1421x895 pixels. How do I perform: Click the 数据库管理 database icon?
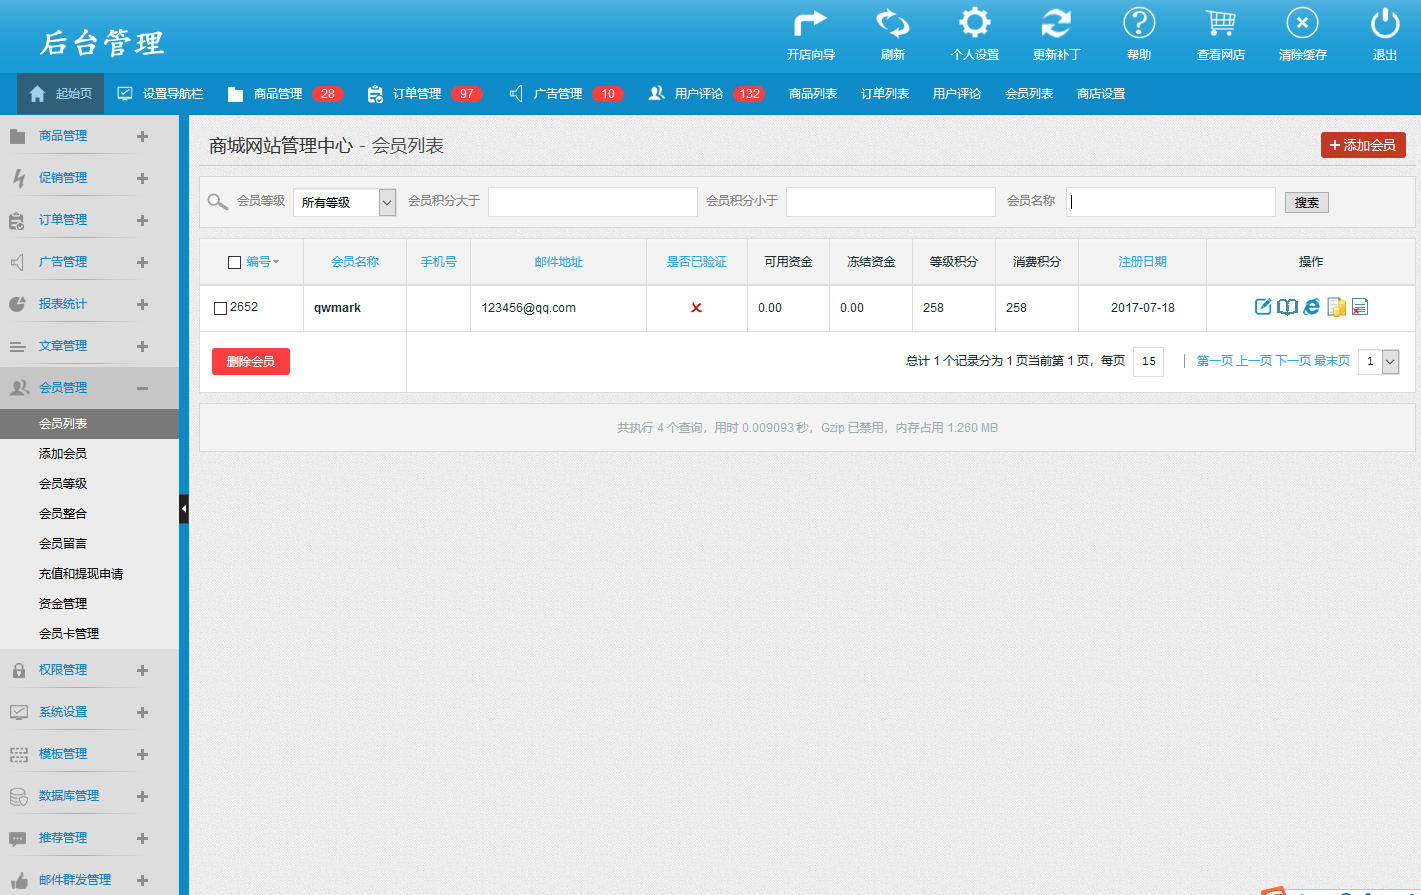pyautogui.click(x=18, y=796)
